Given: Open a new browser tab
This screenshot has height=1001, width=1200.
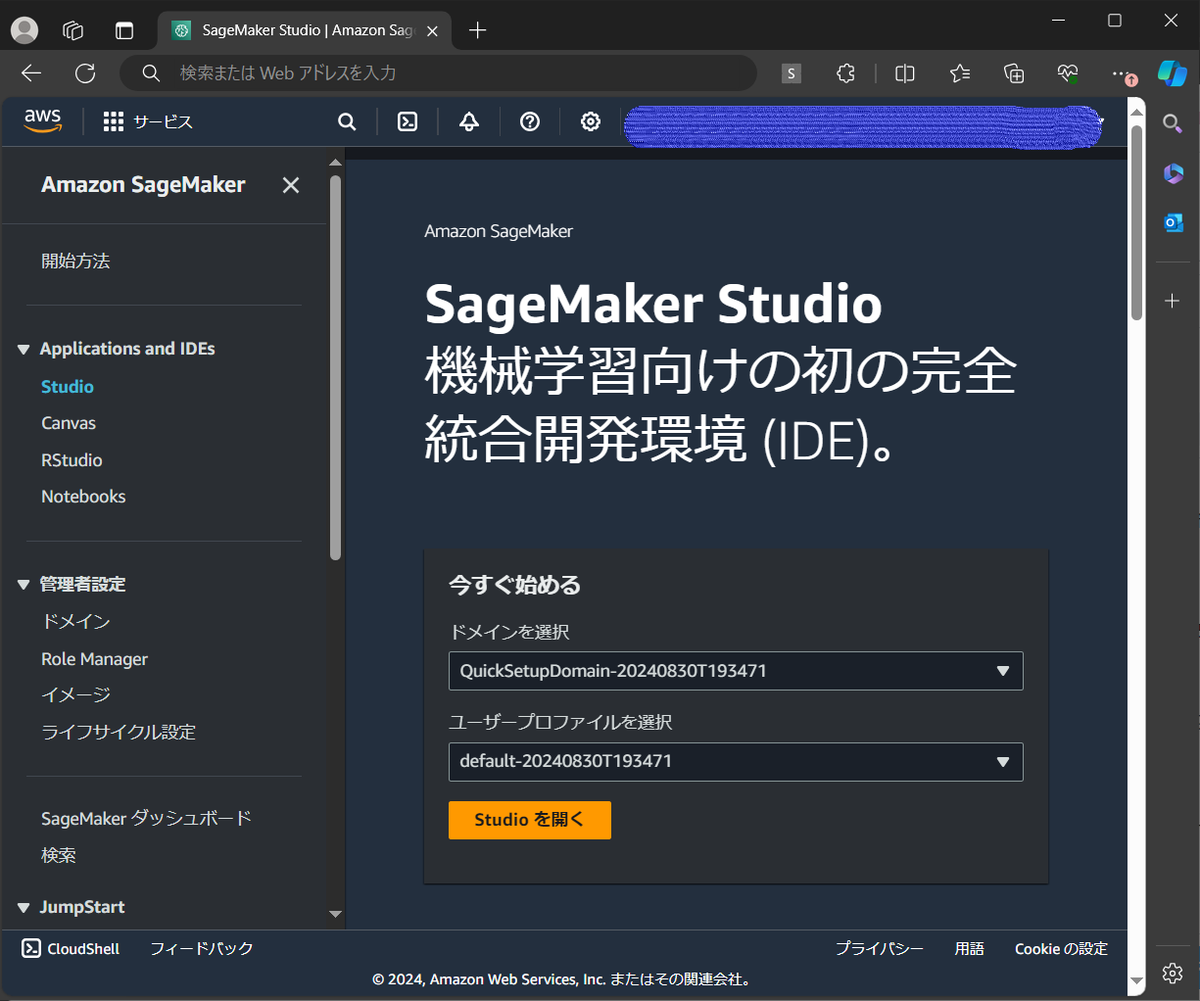Looking at the screenshot, I should tap(478, 30).
